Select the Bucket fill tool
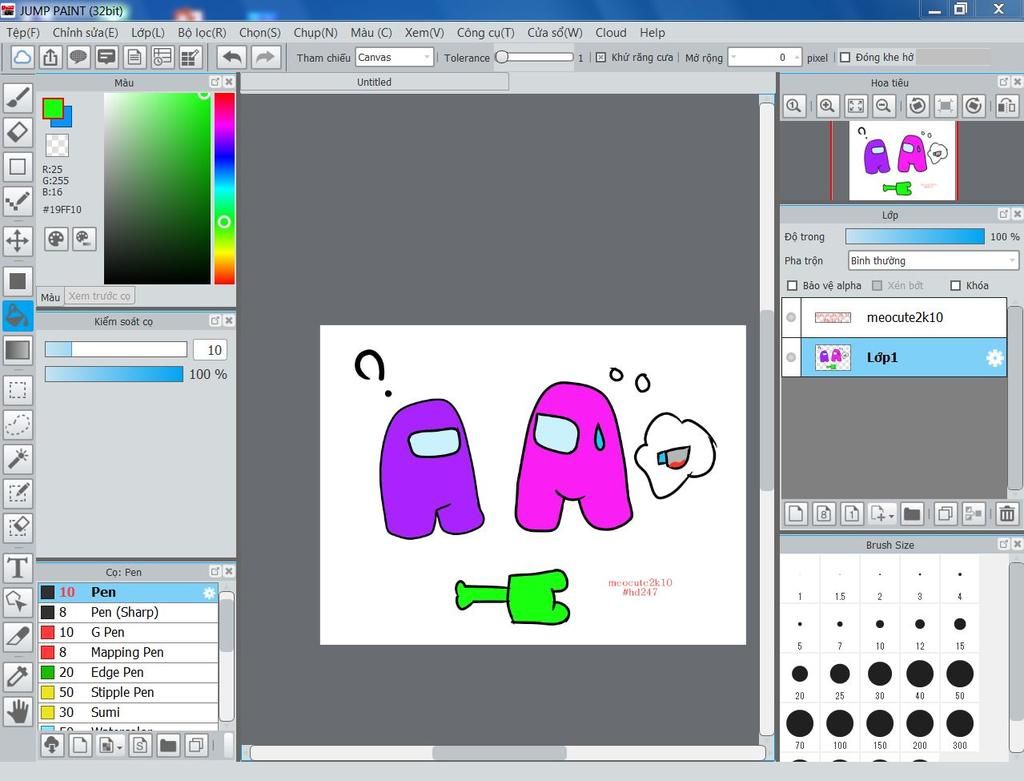The height and width of the screenshot is (781, 1024). tap(18, 316)
